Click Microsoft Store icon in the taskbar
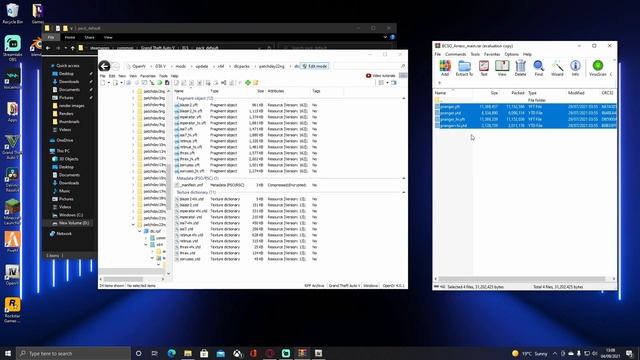640x360 pixels. (204, 353)
